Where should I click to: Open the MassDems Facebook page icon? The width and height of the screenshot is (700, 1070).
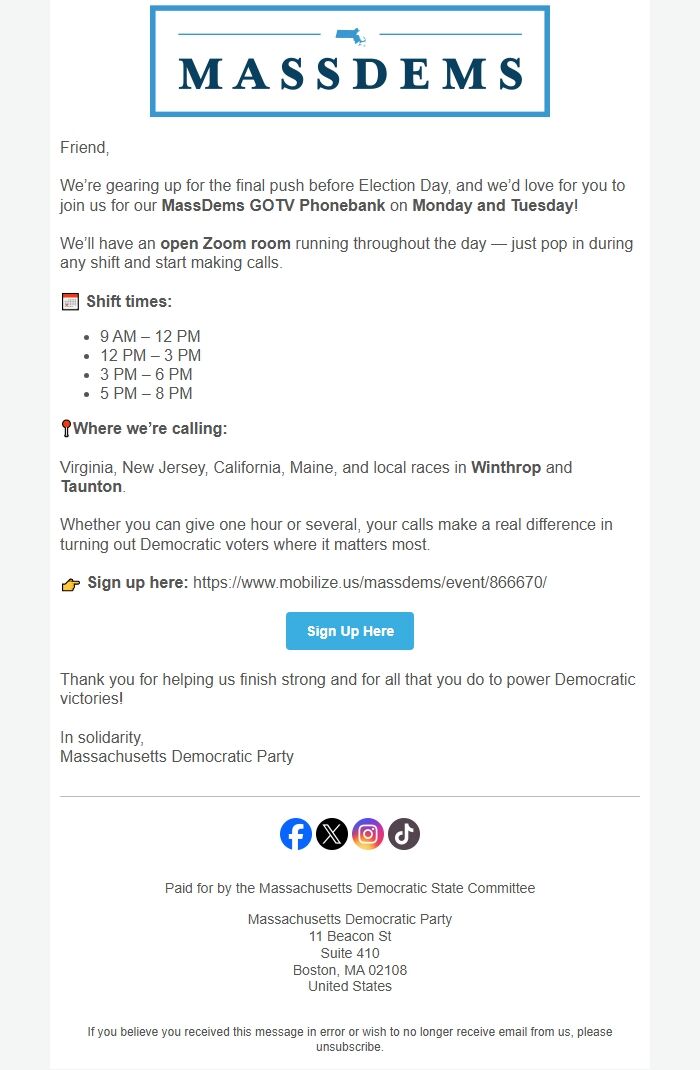point(297,833)
